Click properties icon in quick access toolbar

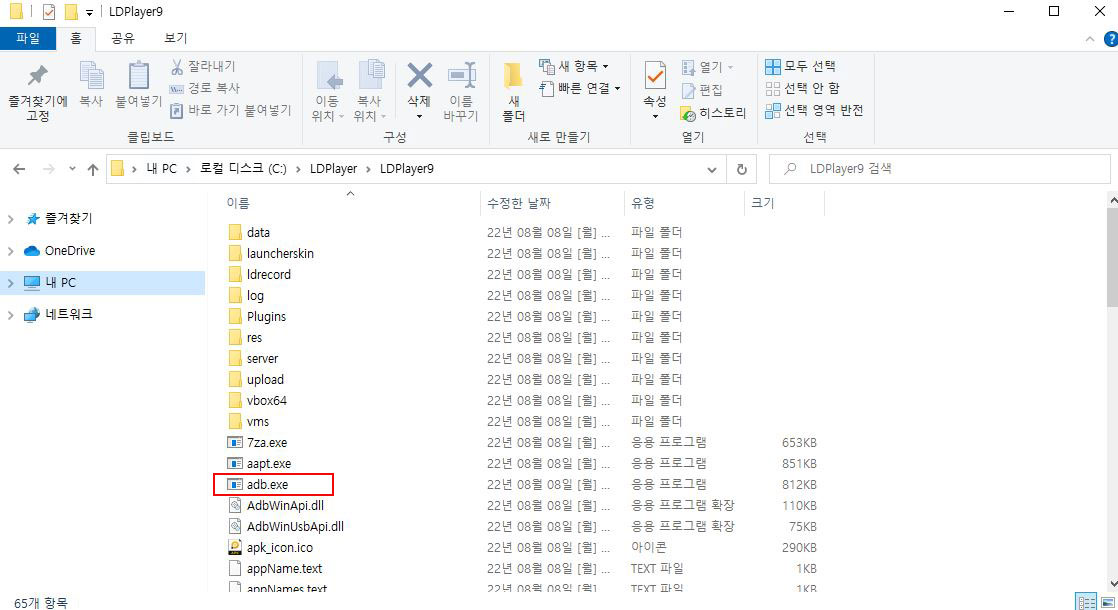click(48, 11)
